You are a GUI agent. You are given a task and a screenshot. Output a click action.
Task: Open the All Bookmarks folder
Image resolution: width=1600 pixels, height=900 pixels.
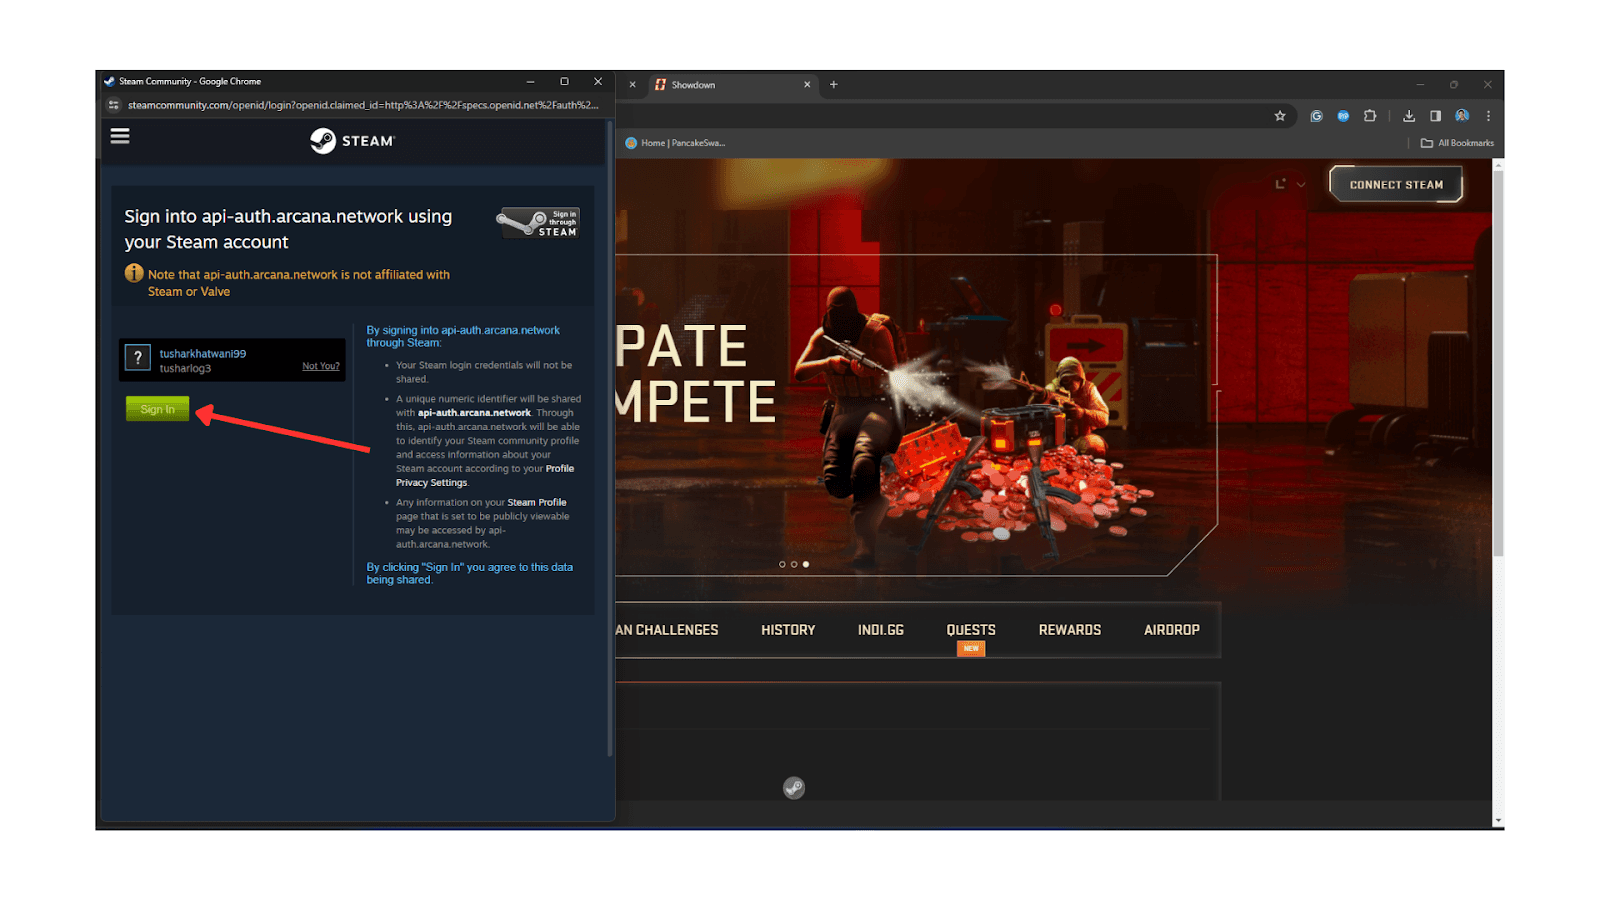pos(1457,143)
